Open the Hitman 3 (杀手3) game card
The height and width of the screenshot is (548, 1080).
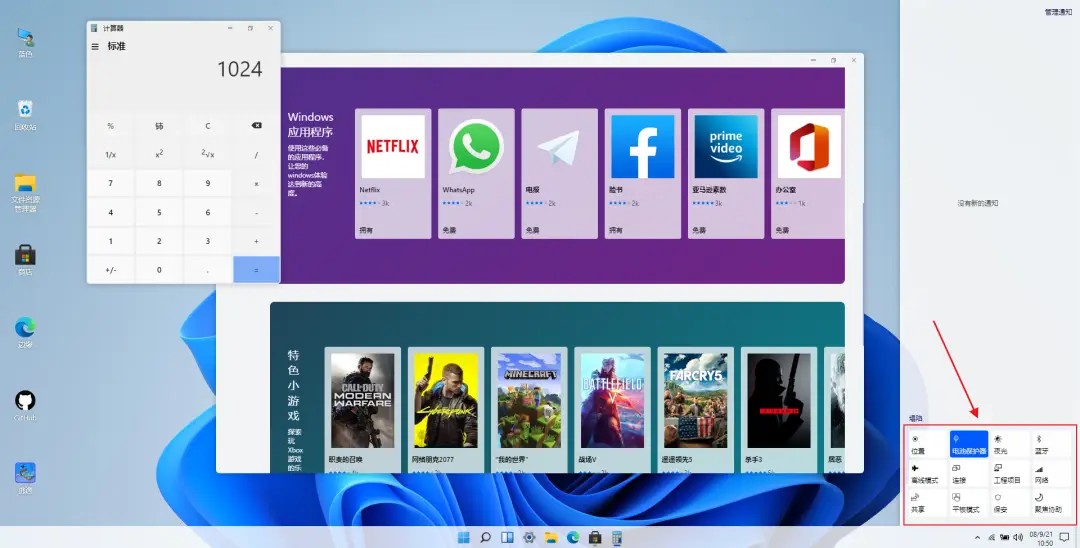779,410
